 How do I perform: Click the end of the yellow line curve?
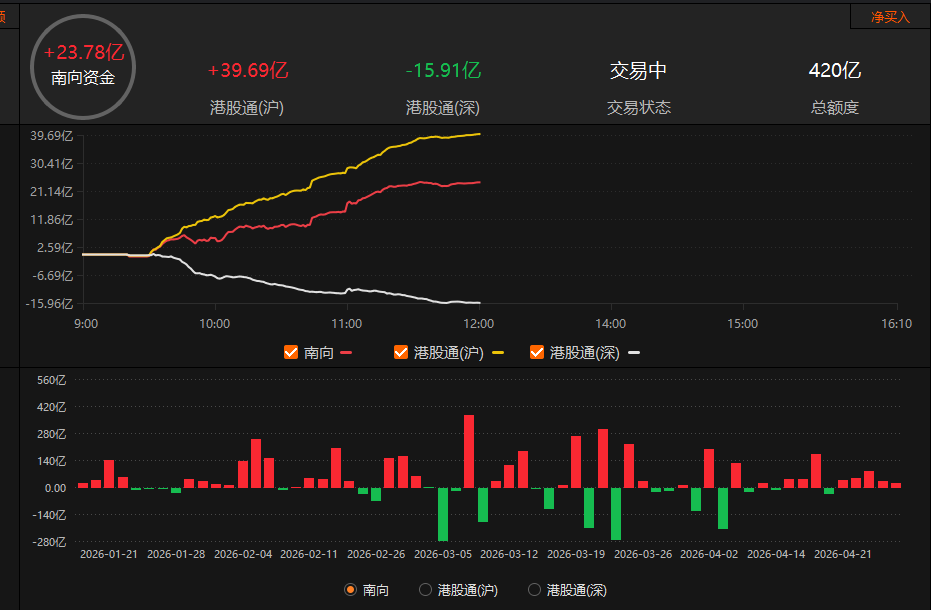[479, 134]
